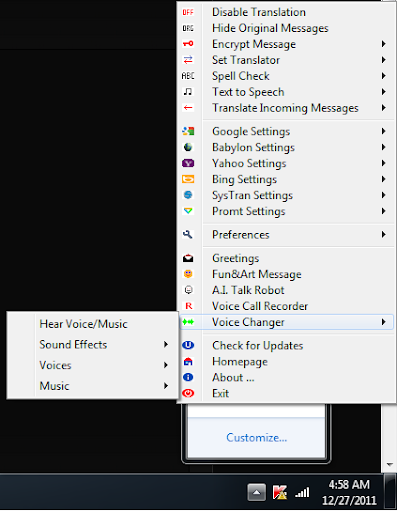This screenshot has width=397, height=512.
Task: Open Voices in Voice Changer submenu
Action: (x=92, y=365)
